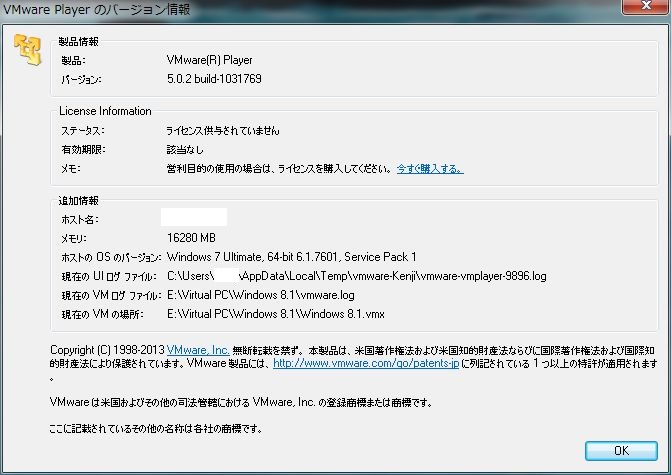This screenshot has height=475, width=671.
Task: Open the VMware, Inc. copyright link
Action: point(198,350)
